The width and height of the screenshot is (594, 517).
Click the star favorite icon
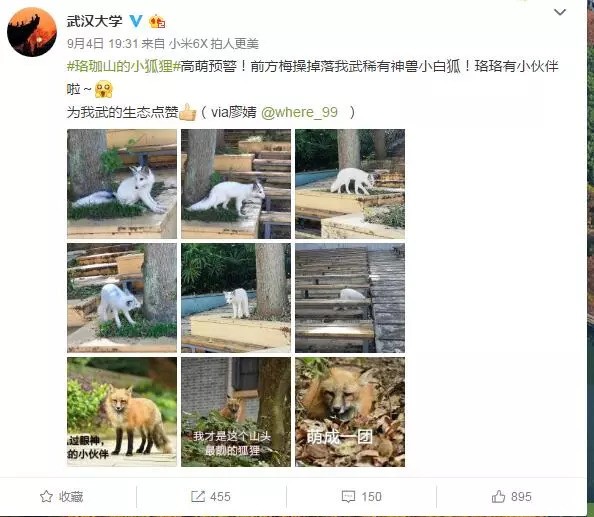point(46,497)
